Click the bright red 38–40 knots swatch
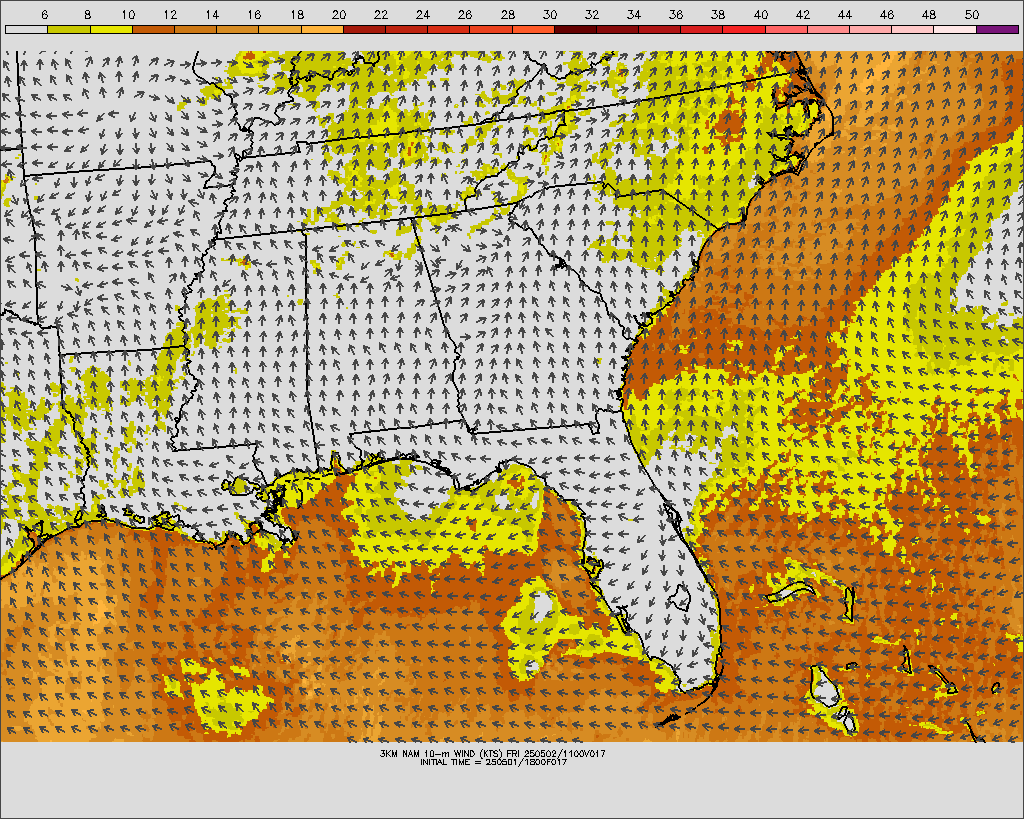Image resolution: width=1024 pixels, height=819 pixels. 744,29
